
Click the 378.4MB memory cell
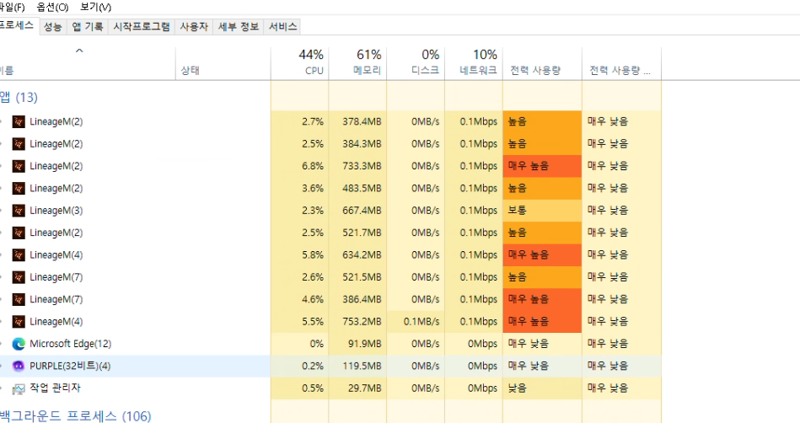pos(358,121)
